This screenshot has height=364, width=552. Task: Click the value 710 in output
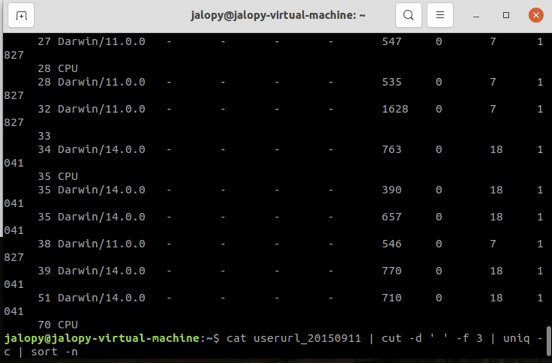(x=391, y=298)
